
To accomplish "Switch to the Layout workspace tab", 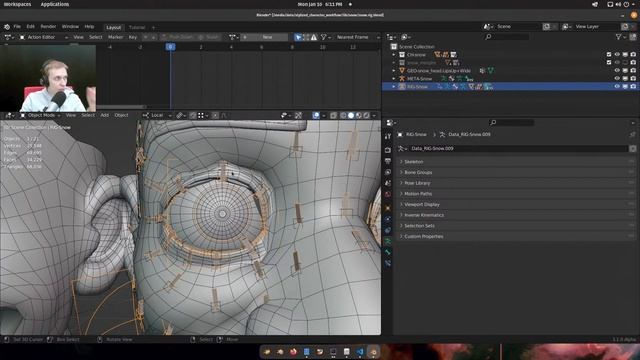I will point(113,27).
